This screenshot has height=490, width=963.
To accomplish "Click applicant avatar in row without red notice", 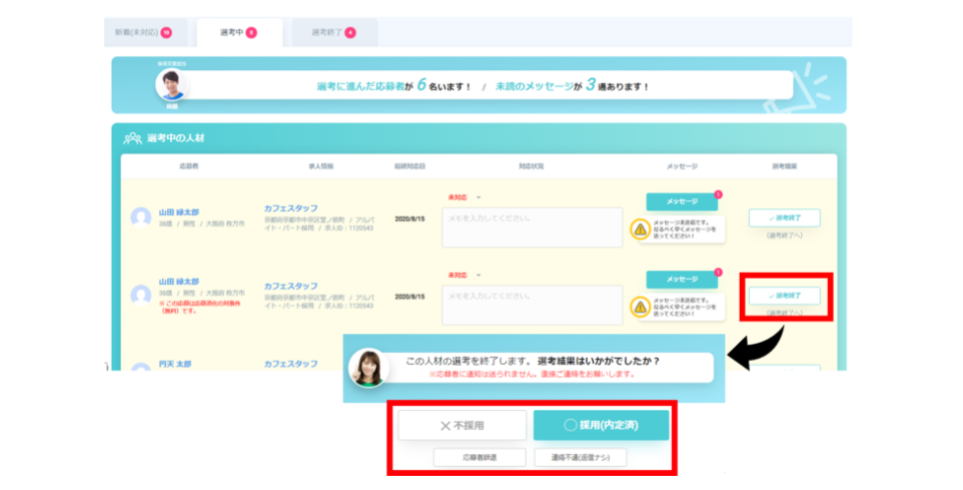I will point(141,217).
